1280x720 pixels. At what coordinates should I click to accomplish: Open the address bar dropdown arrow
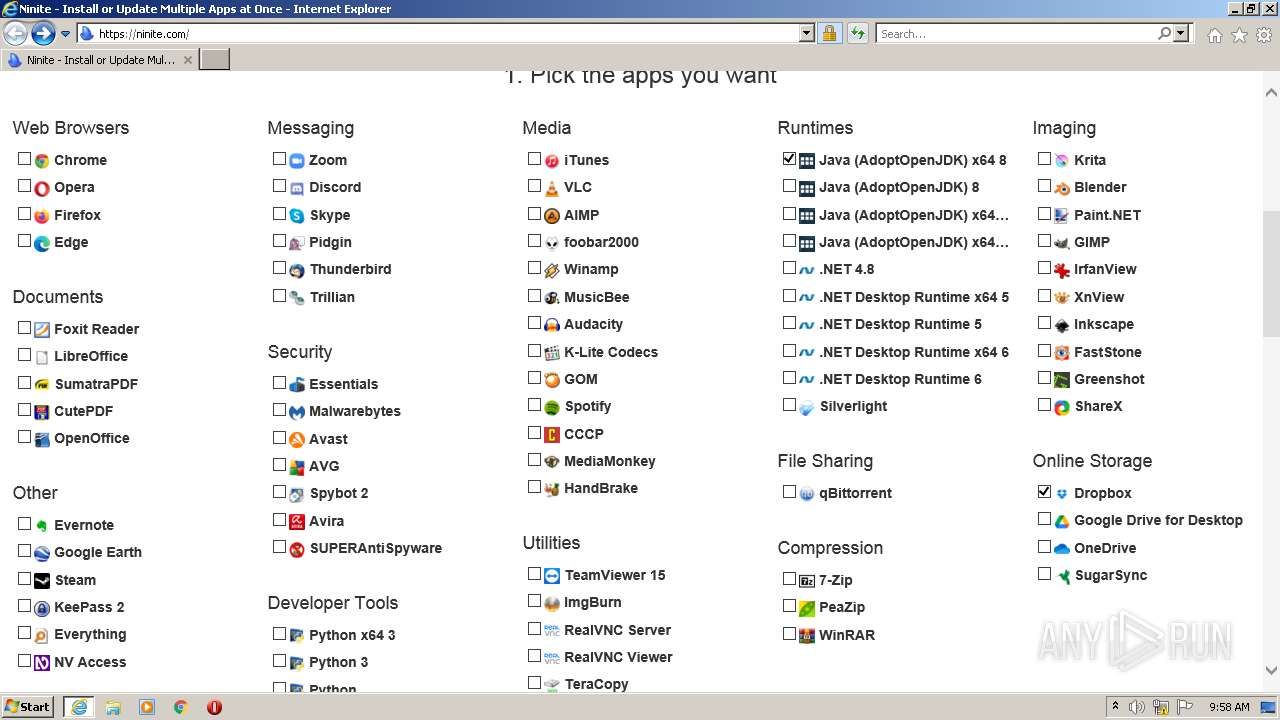coord(807,33)
